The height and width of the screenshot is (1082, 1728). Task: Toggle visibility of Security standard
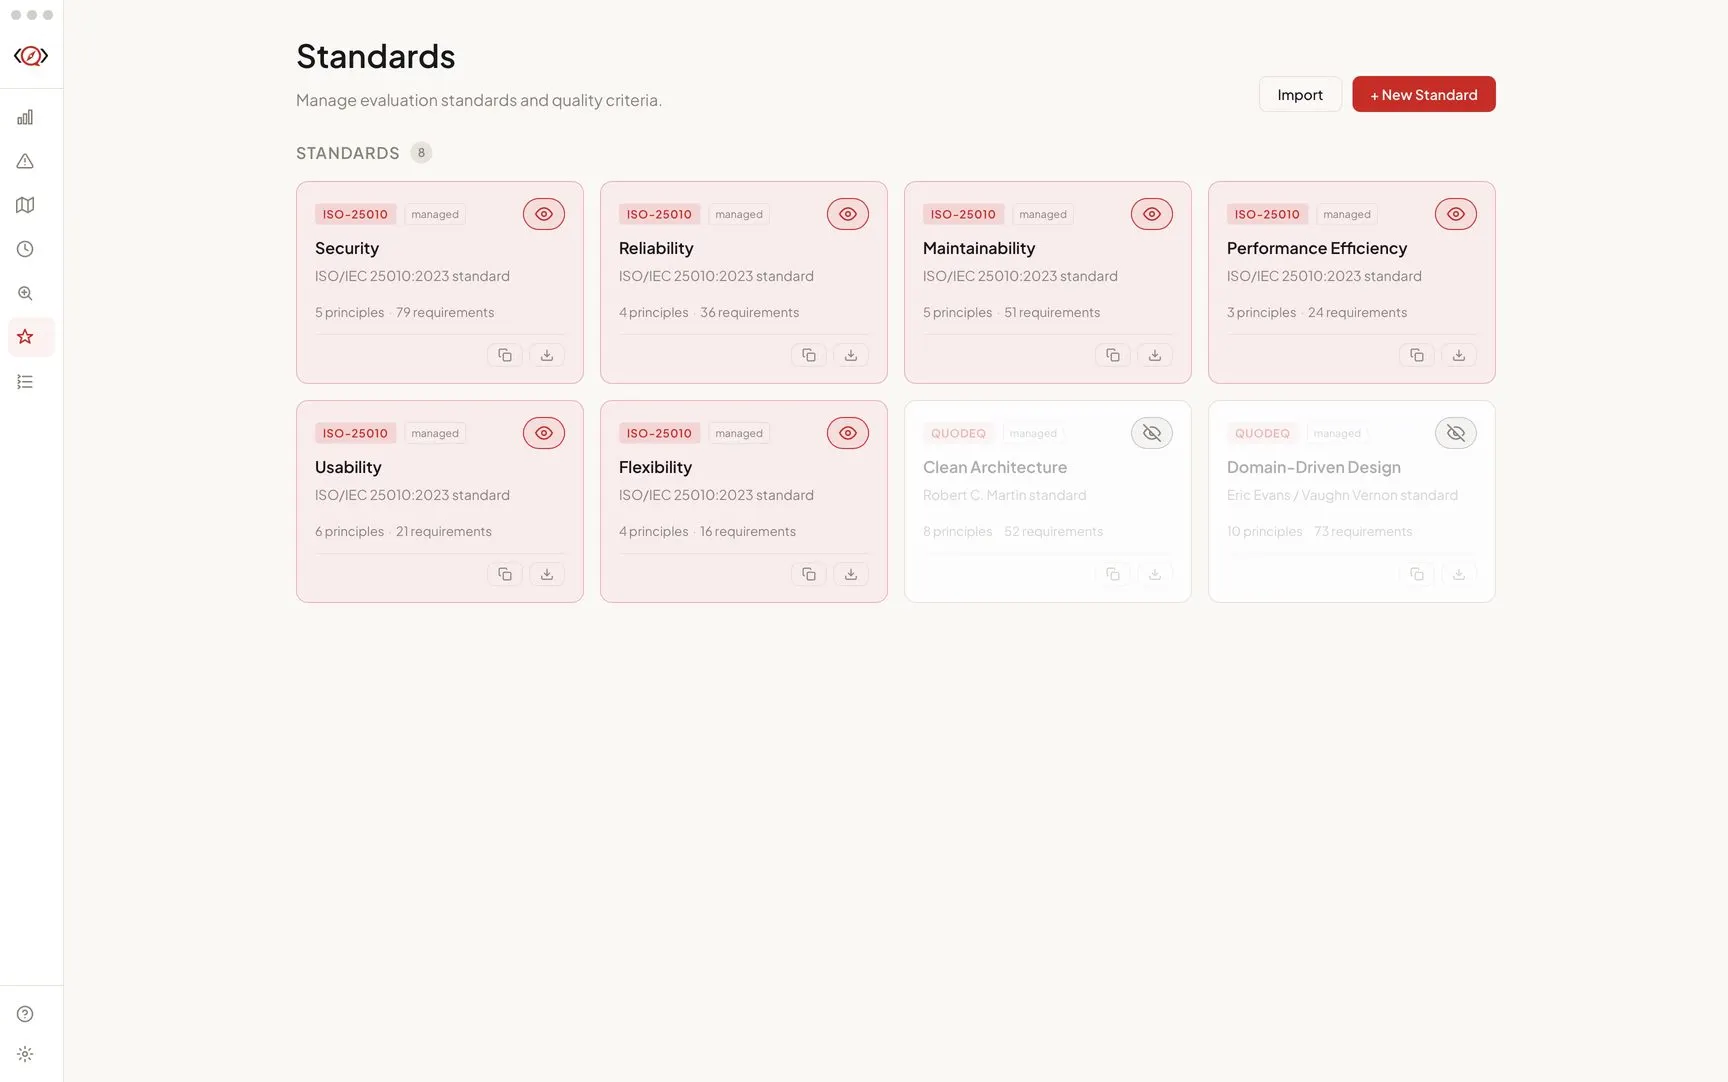point(544,214)
